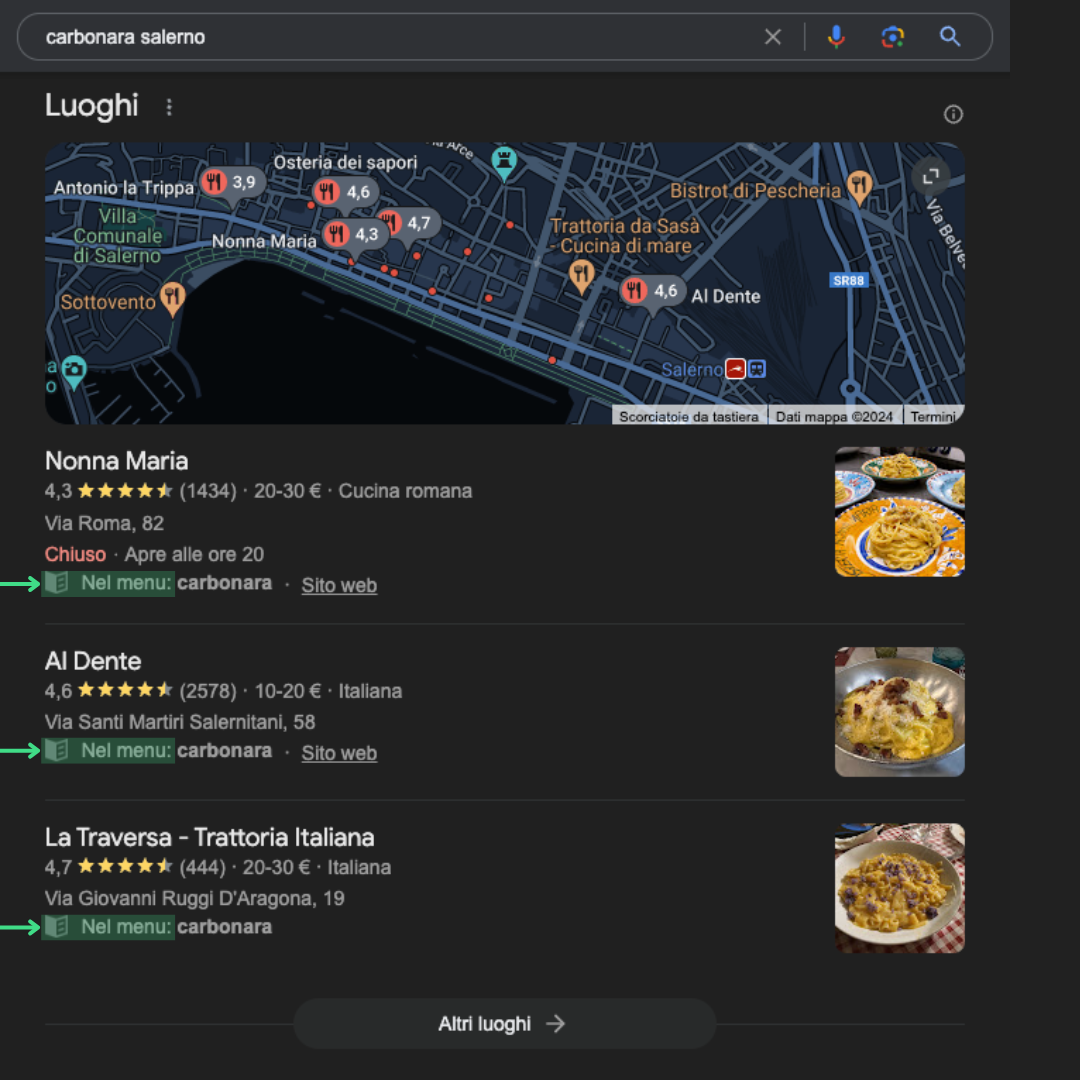This screenshot has height=1080, width=1080.
Task: Open La Traversa - Trattoria Italiana listing
Action: click(x=209, y=838)
